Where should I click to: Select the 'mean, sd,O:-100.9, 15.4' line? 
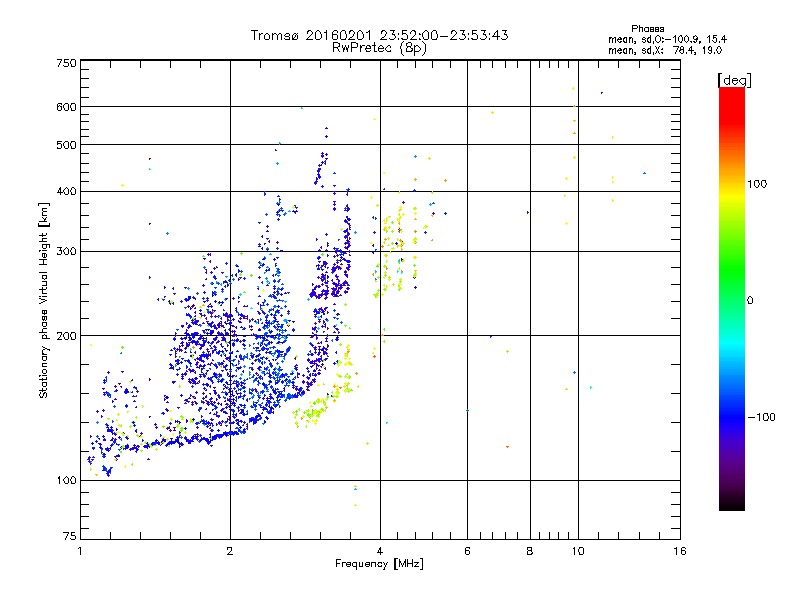(x=667, y=39)
